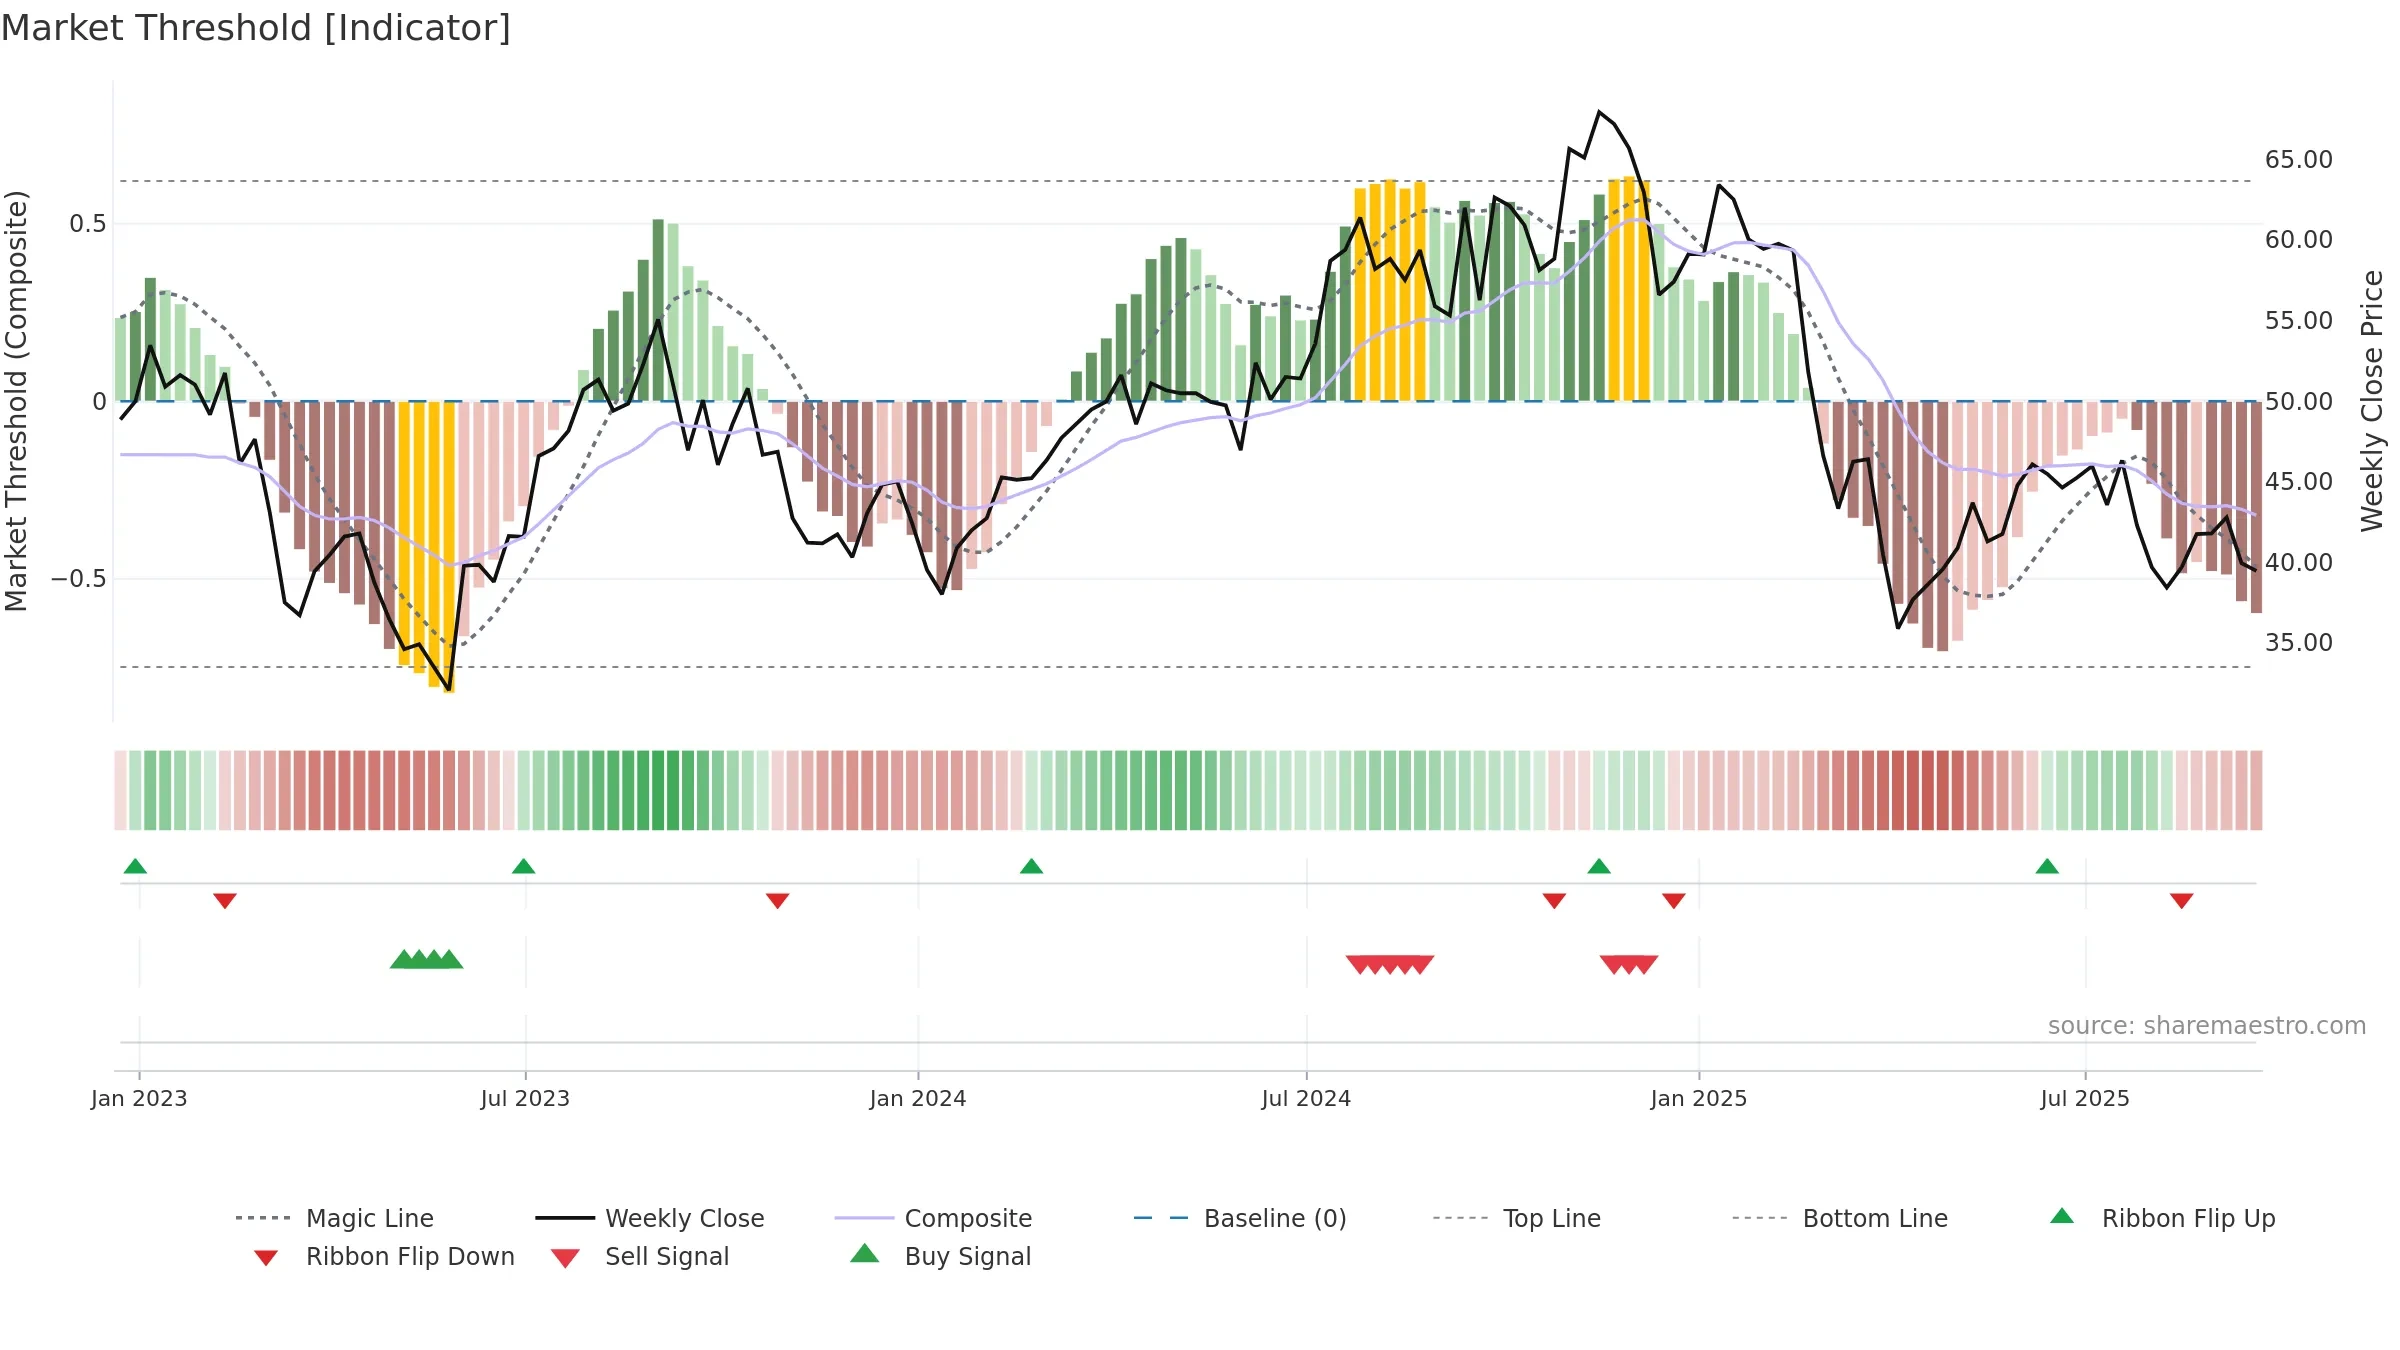
Task: Toggle the Weekly Close legend entry
Action: pos(649,1218)
